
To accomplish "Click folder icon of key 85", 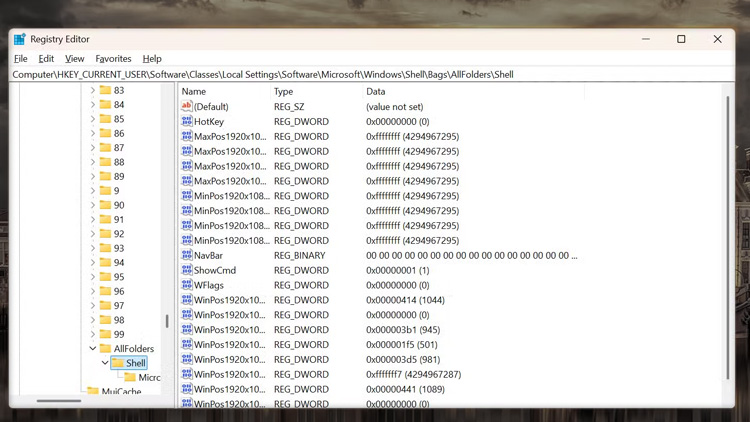I will point(105,119).
